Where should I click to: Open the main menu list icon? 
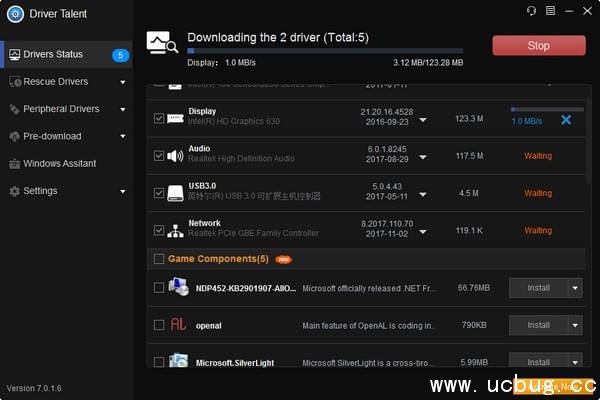click(549, 11)
